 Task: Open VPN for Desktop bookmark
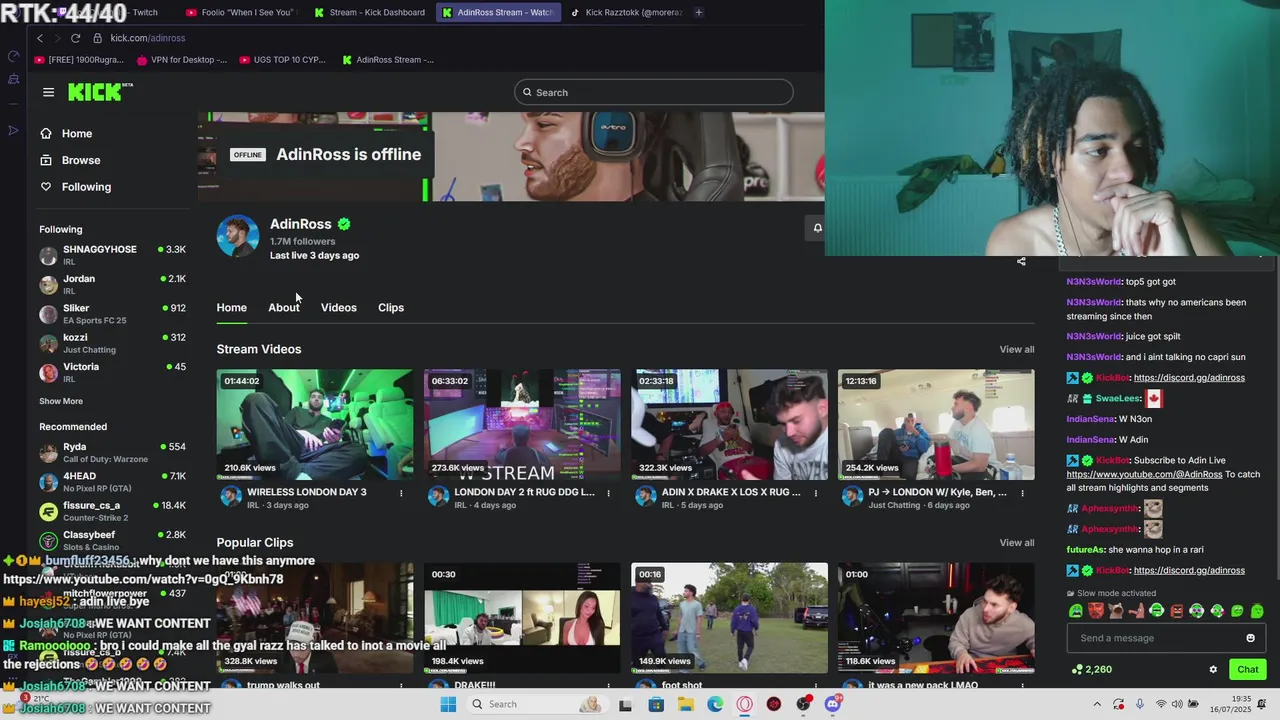(181, 60)
